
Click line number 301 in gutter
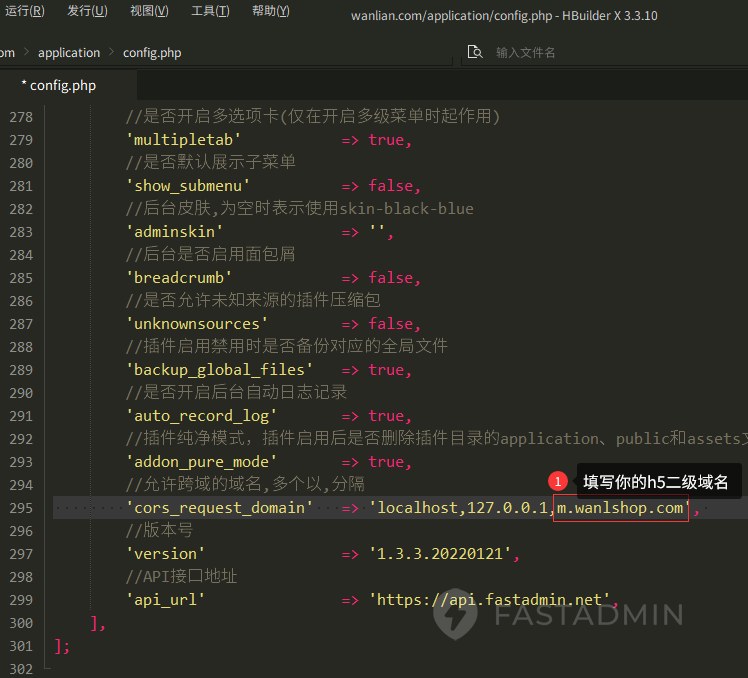[x=21, y=646]
